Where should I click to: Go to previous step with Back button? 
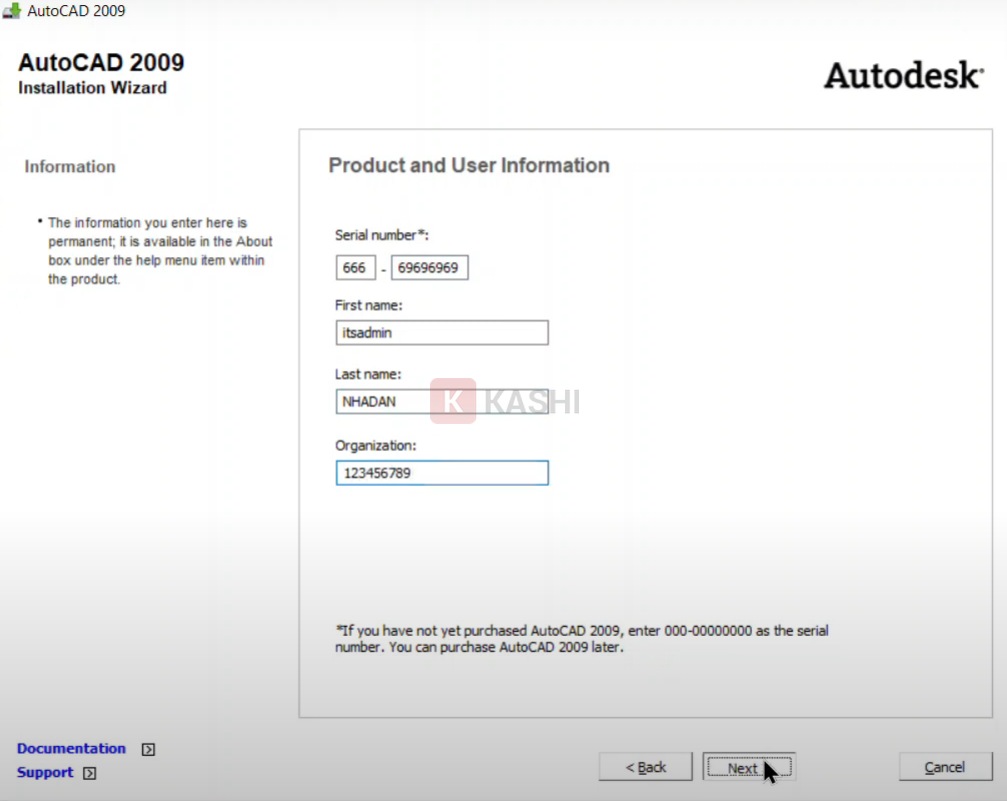645,767
